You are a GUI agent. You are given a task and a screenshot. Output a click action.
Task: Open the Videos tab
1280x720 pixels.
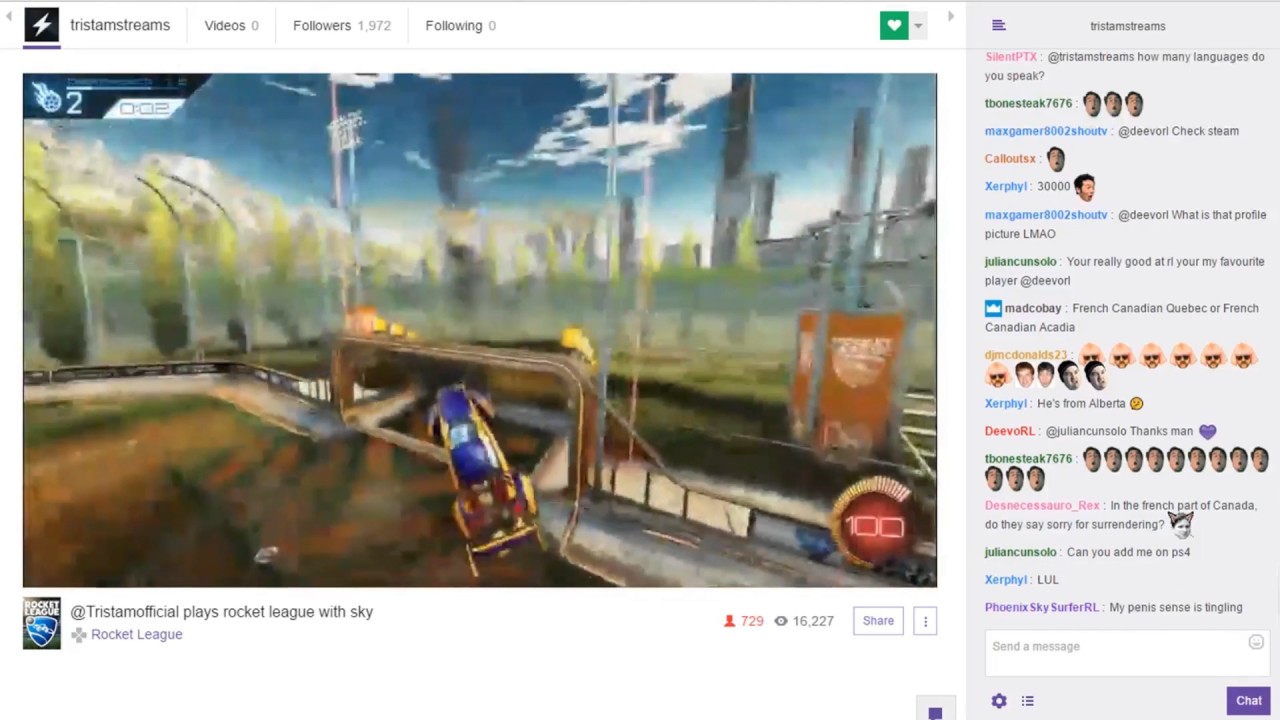pos(231,25)
